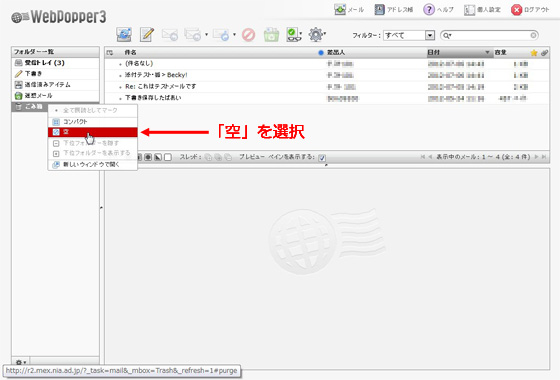The width and height of the screenshot is (560, 380).
Task: Click the paperclip attachment column header
Action: click(x=544, y=53)
